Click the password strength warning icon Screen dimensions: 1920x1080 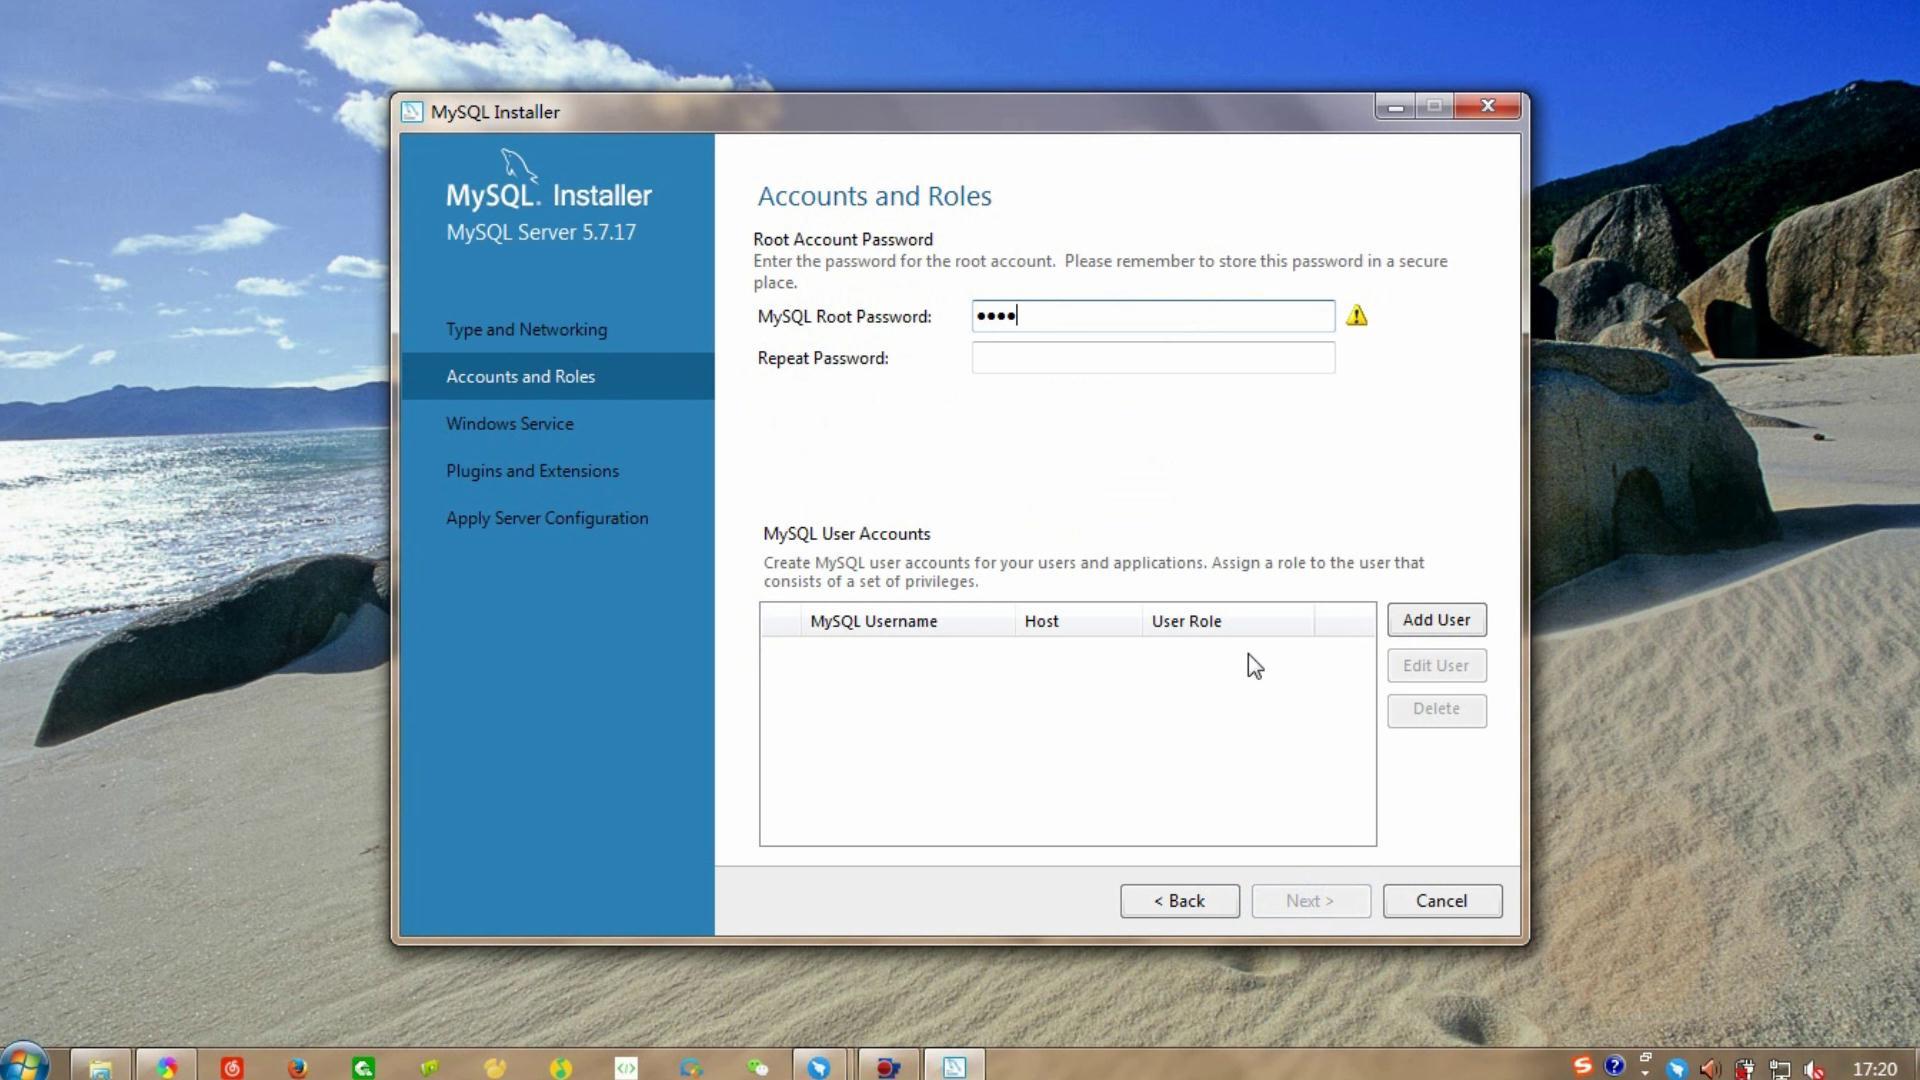coord(1356,316)
